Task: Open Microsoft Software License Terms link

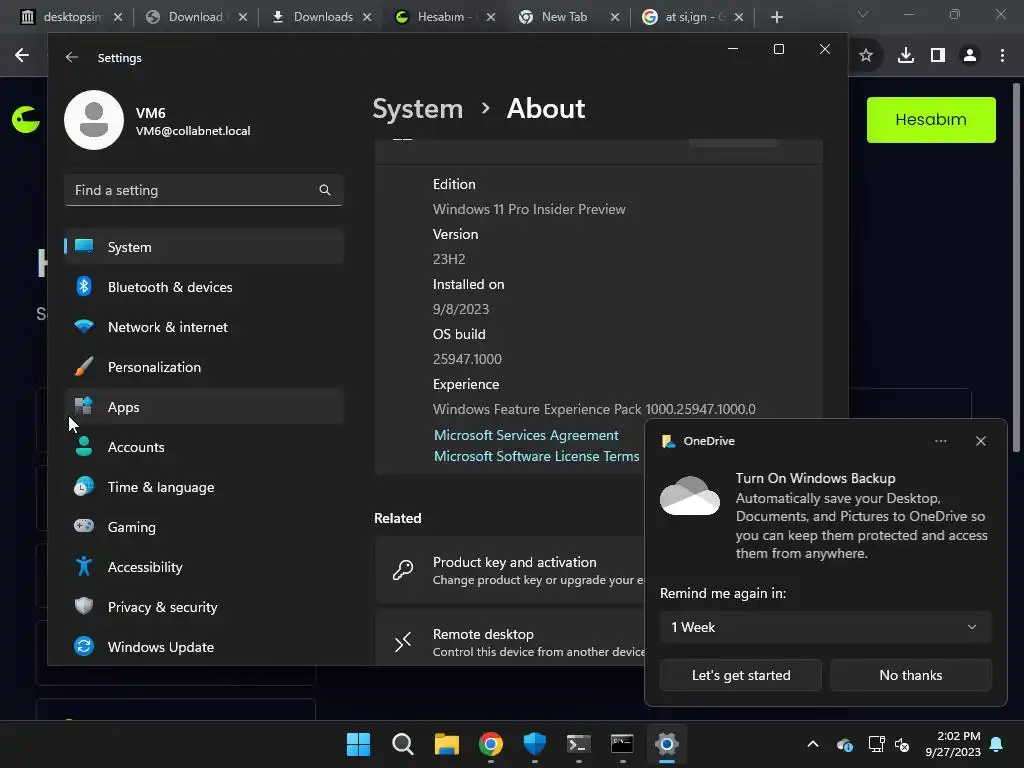Action: tap(536, 456)
